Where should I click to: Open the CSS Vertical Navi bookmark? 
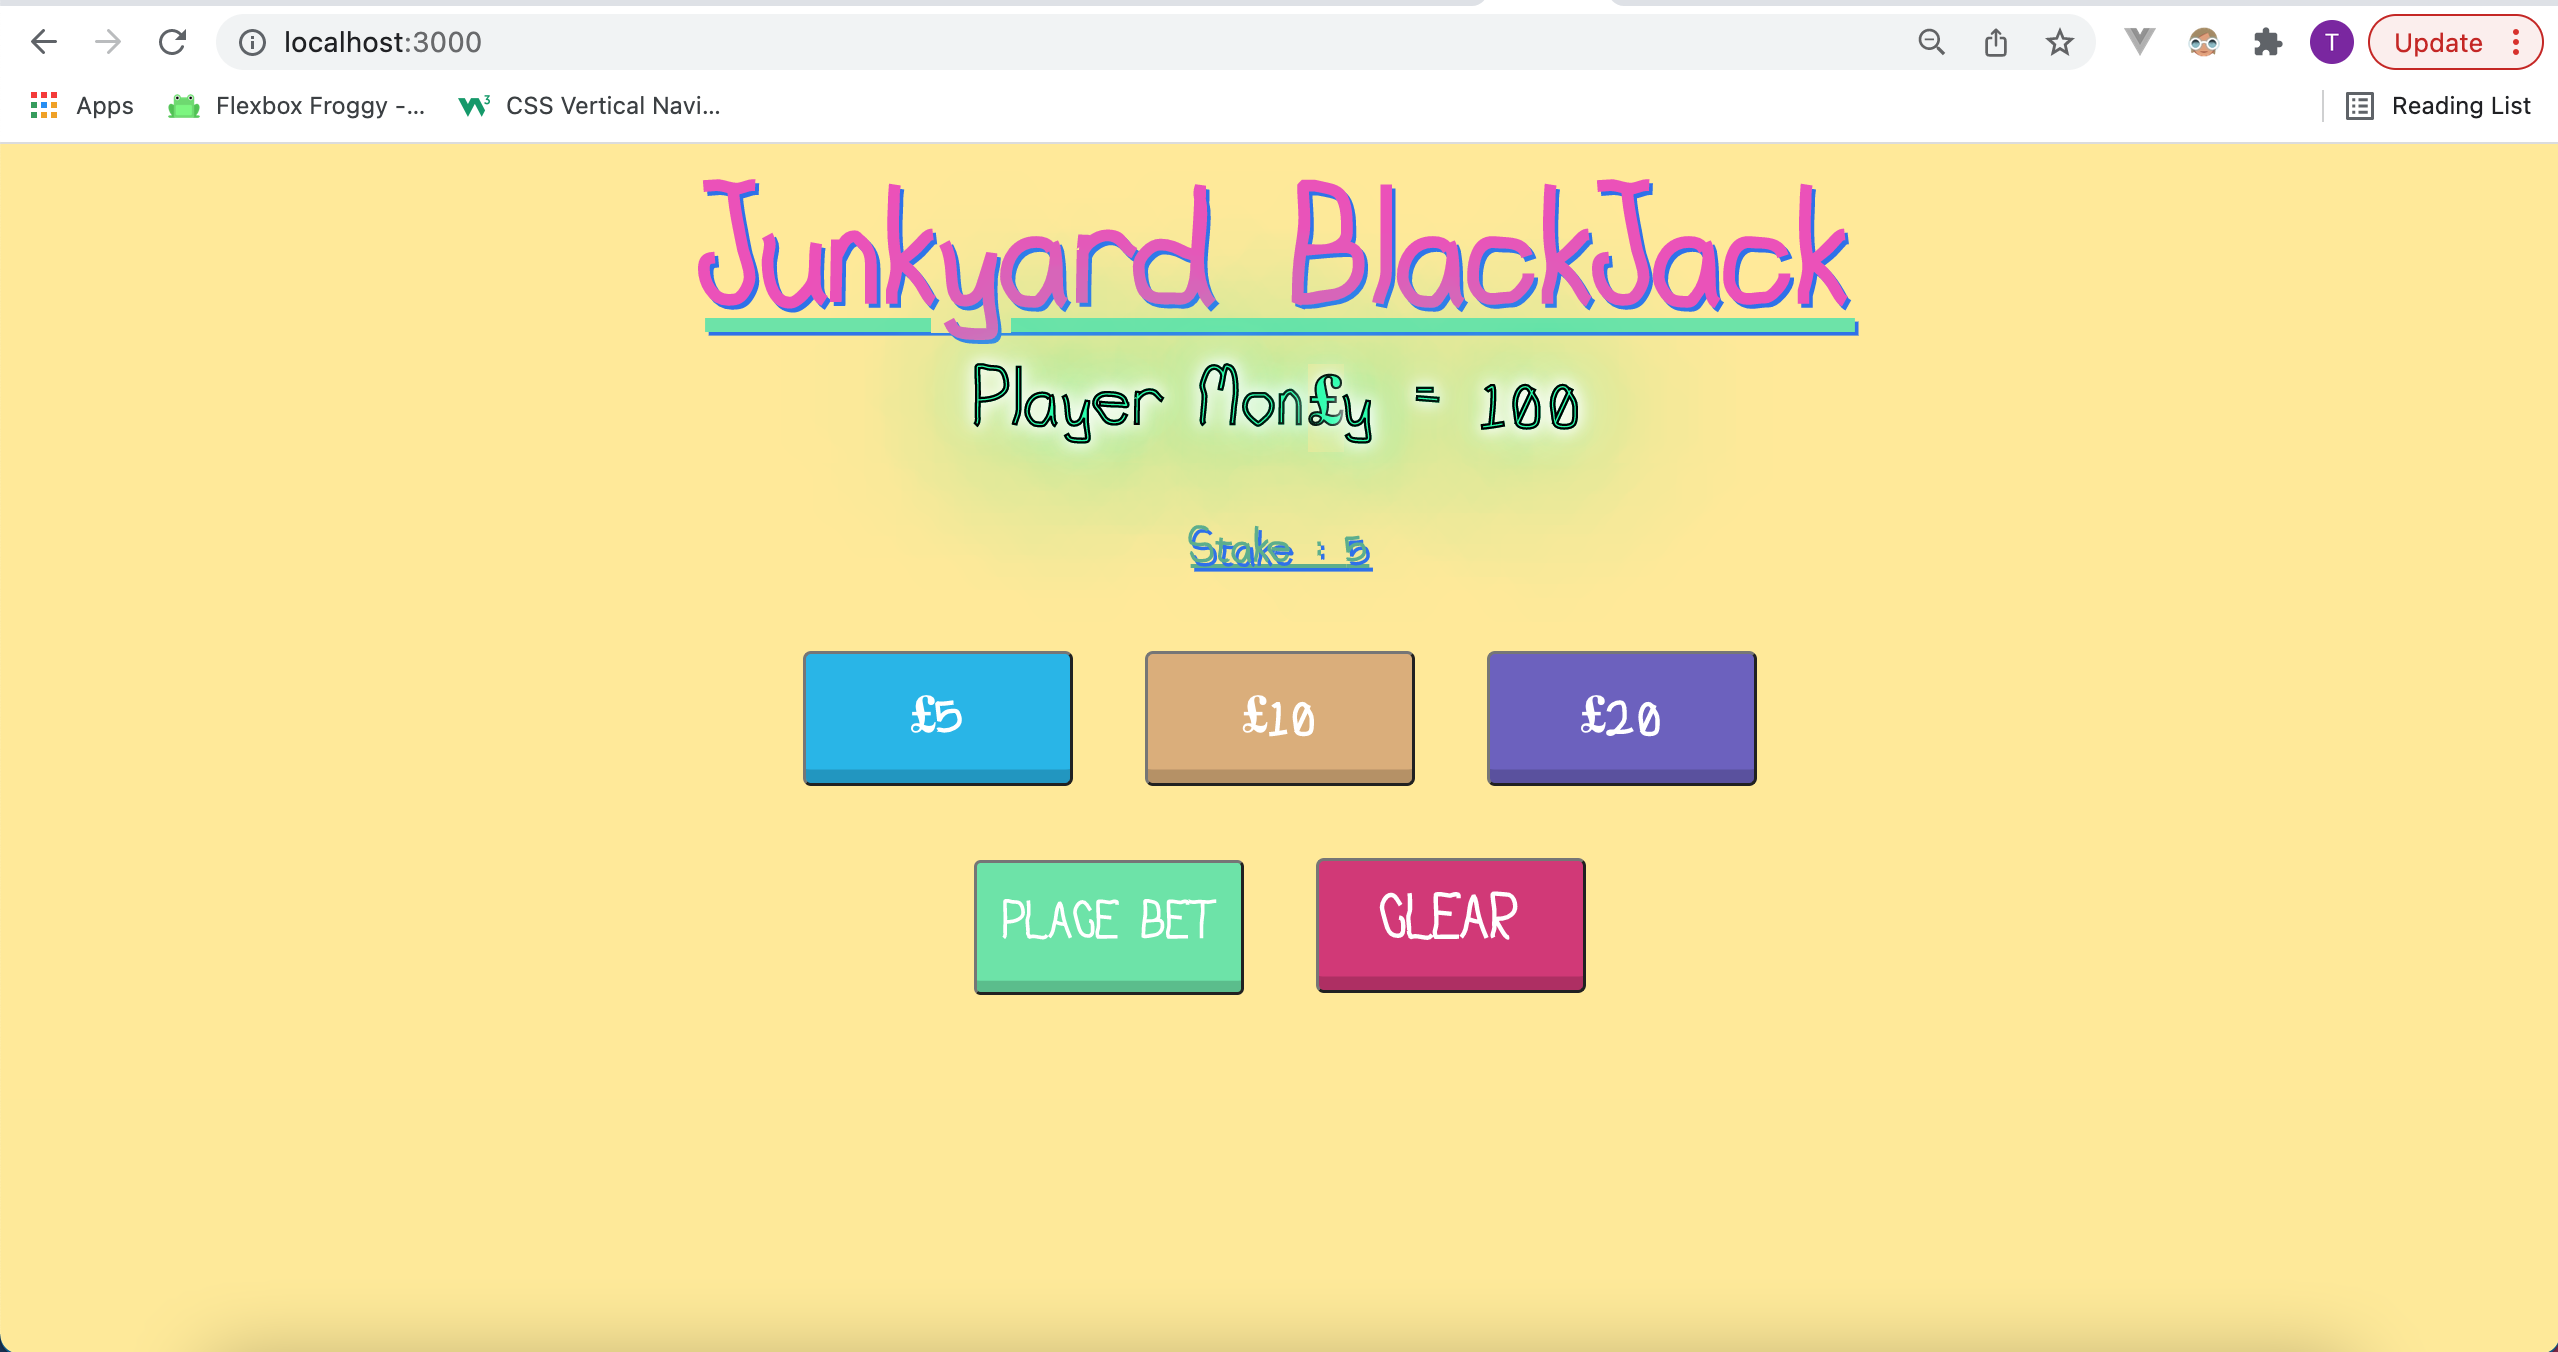pos(590,105)
